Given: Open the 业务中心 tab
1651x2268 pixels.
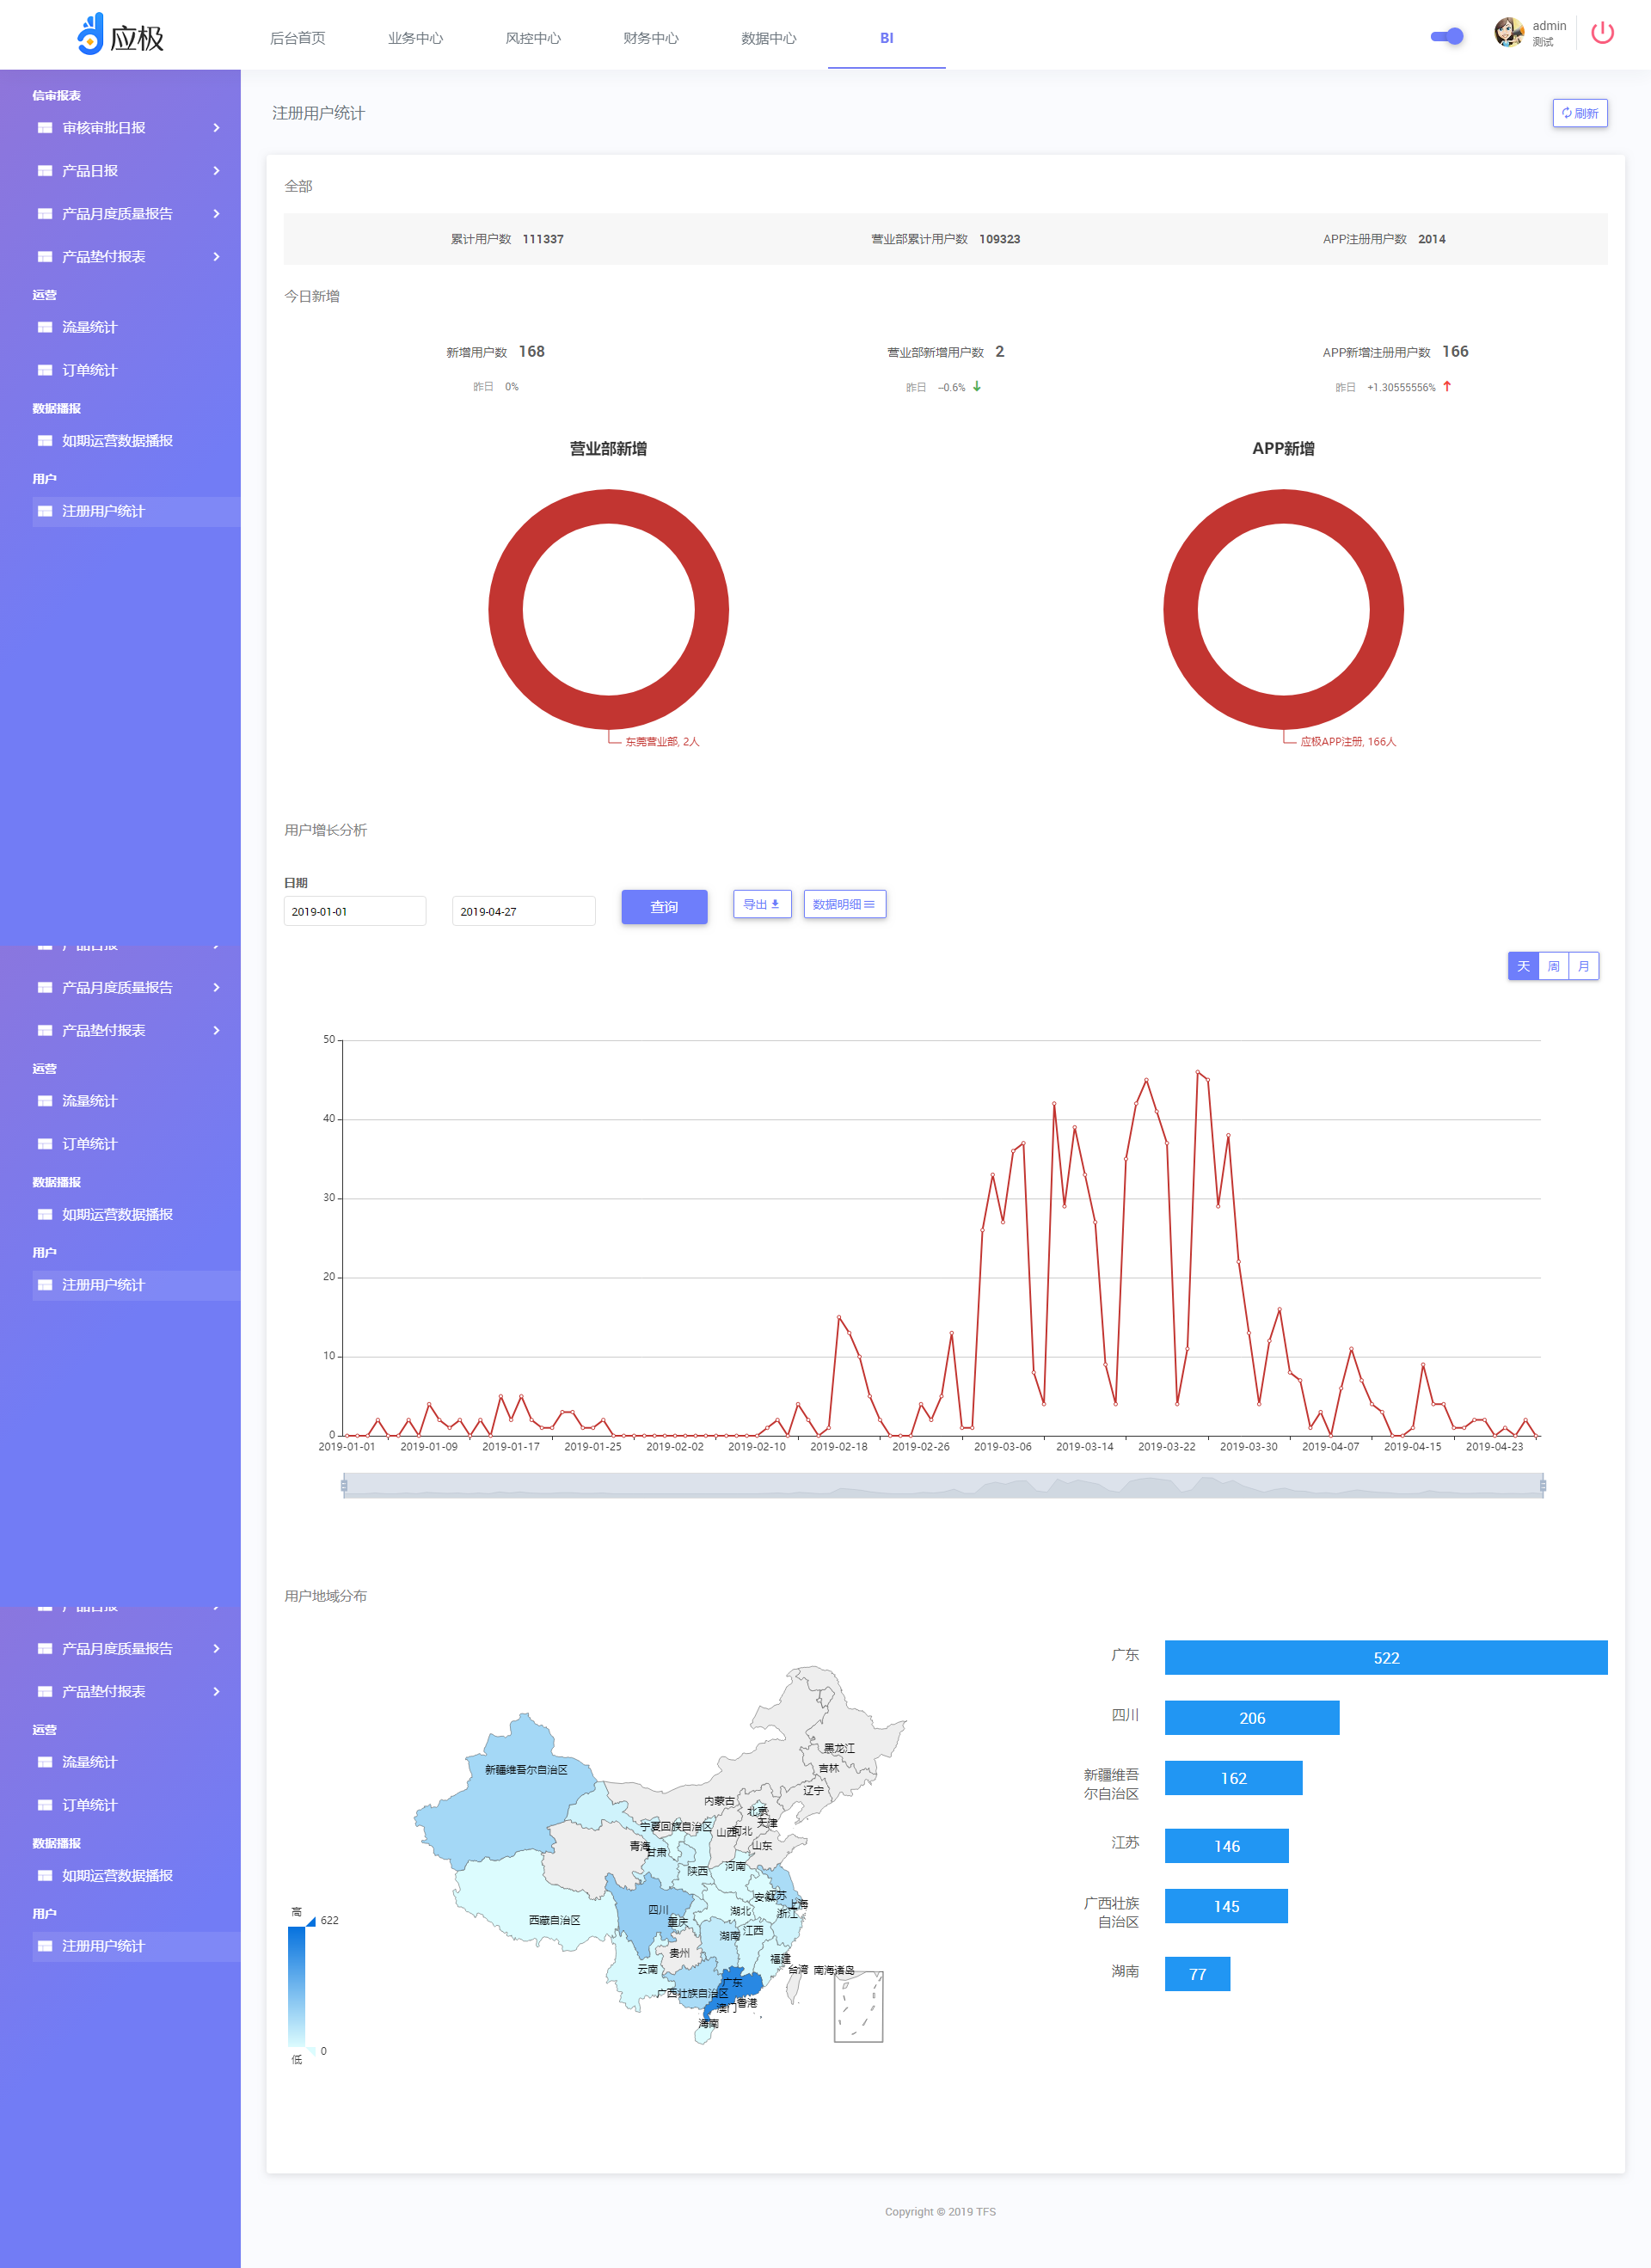Looking at the screenshot, I should tap(415, 38).
